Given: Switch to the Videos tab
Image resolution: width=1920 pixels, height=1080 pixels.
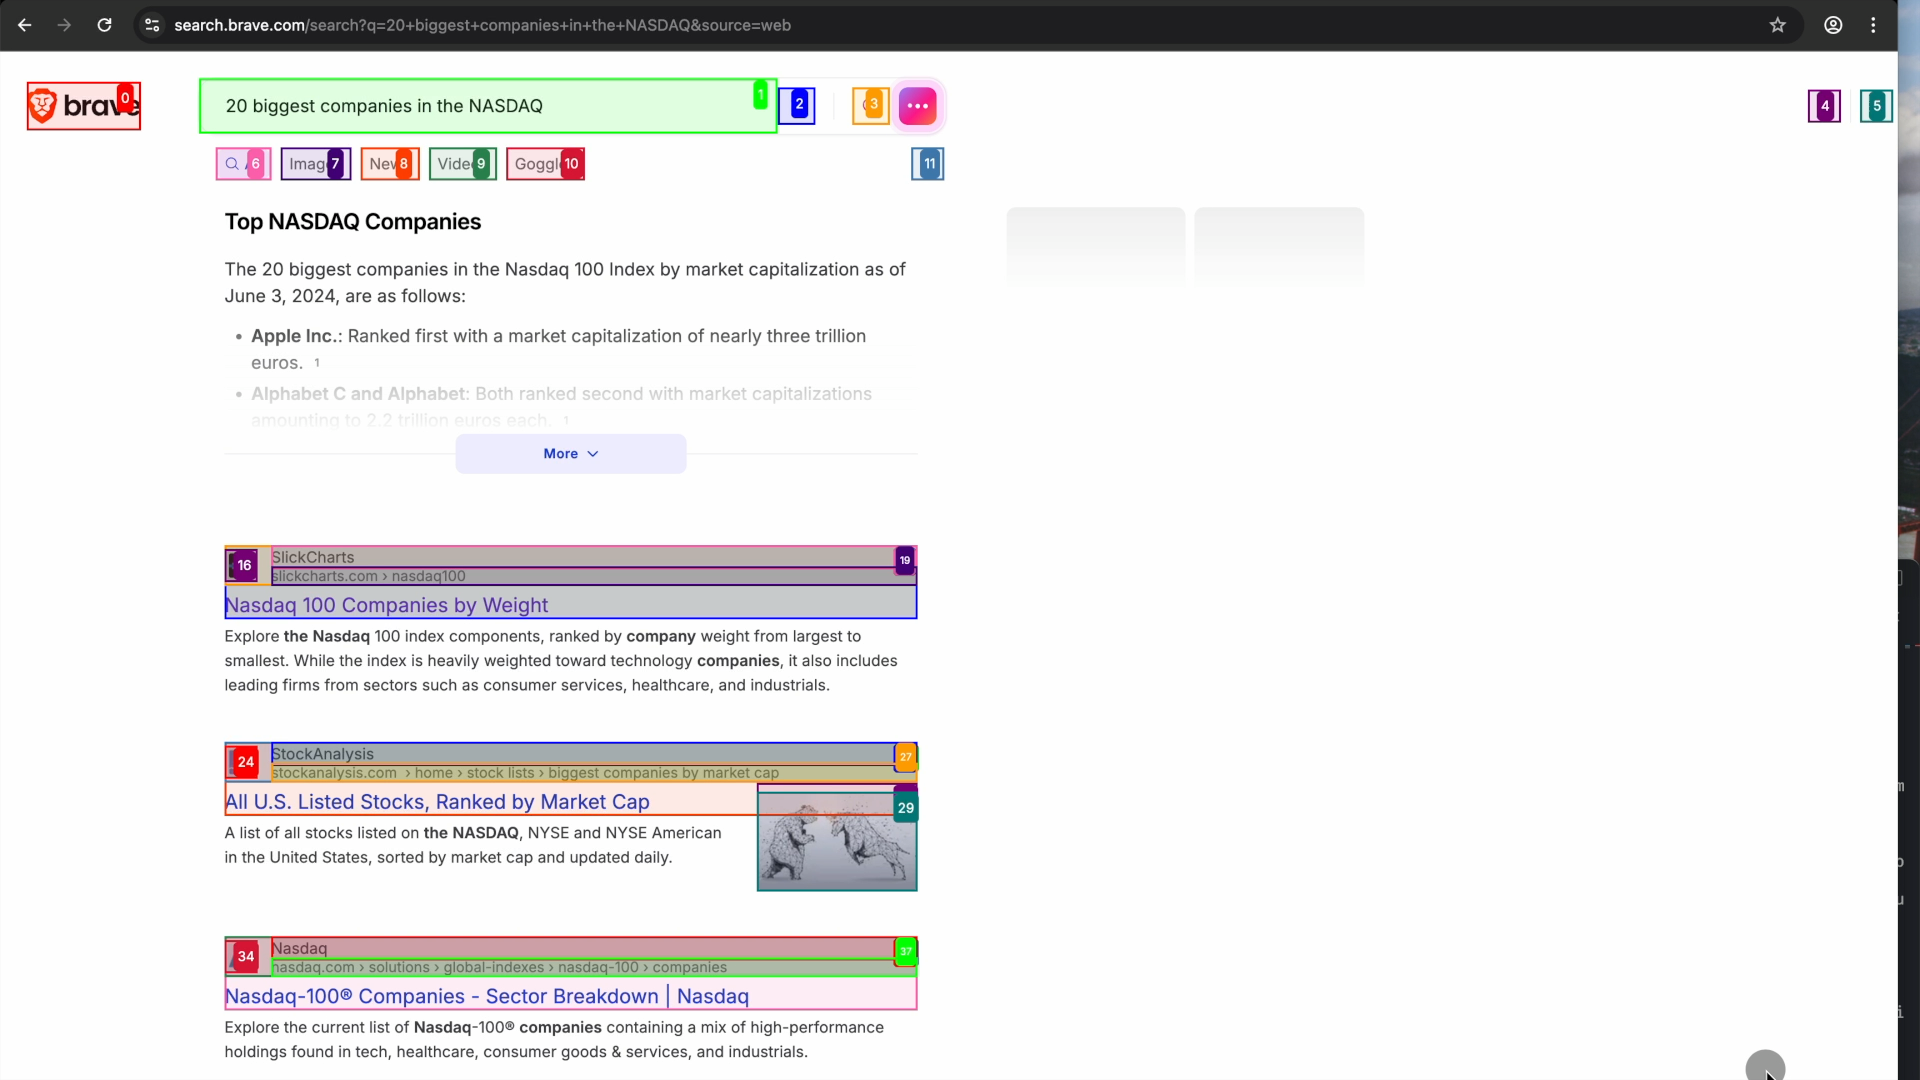Looking at the screenshot, I should 462,164.
